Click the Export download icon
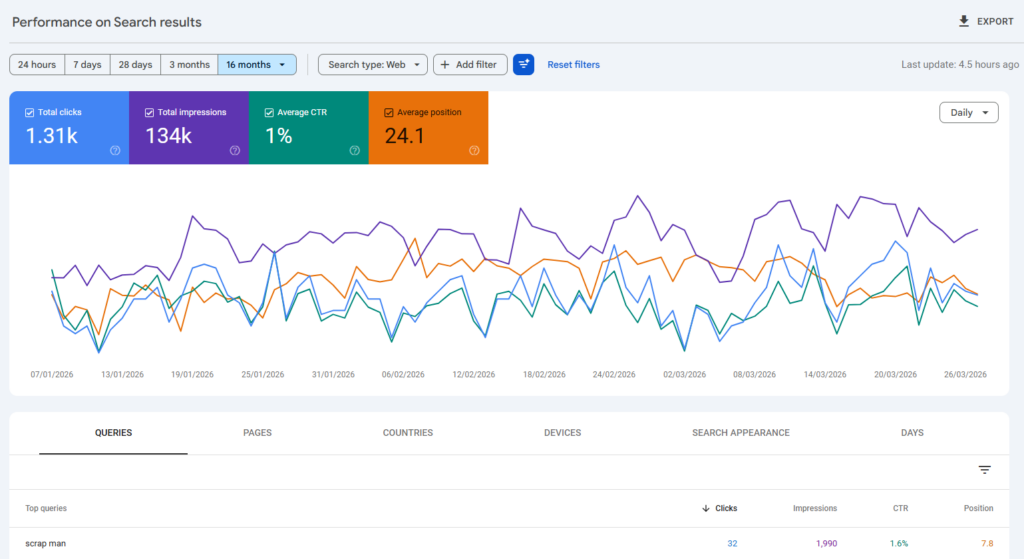 964,21
